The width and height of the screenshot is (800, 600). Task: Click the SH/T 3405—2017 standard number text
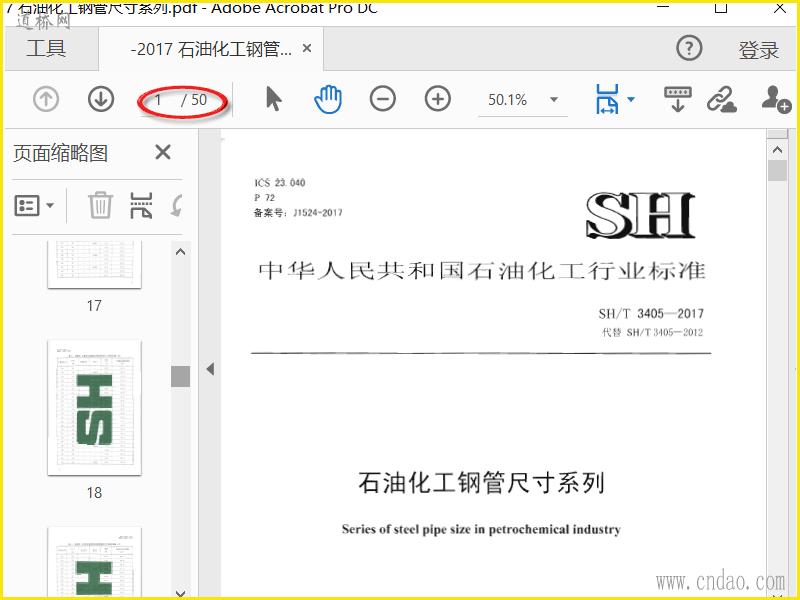coord(651,313)
